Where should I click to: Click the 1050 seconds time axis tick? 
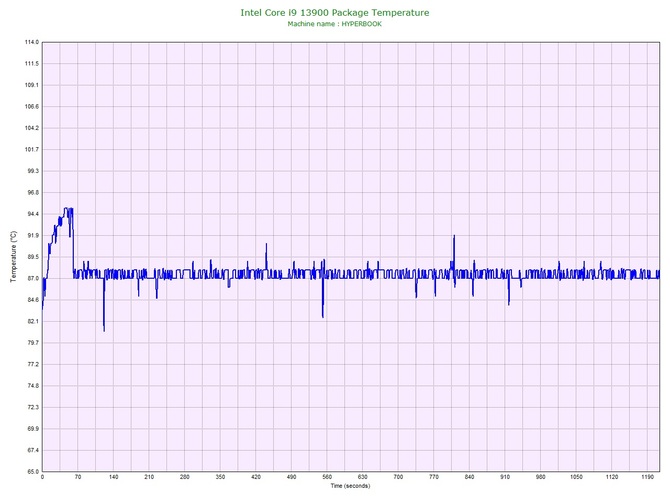point(576,477)
